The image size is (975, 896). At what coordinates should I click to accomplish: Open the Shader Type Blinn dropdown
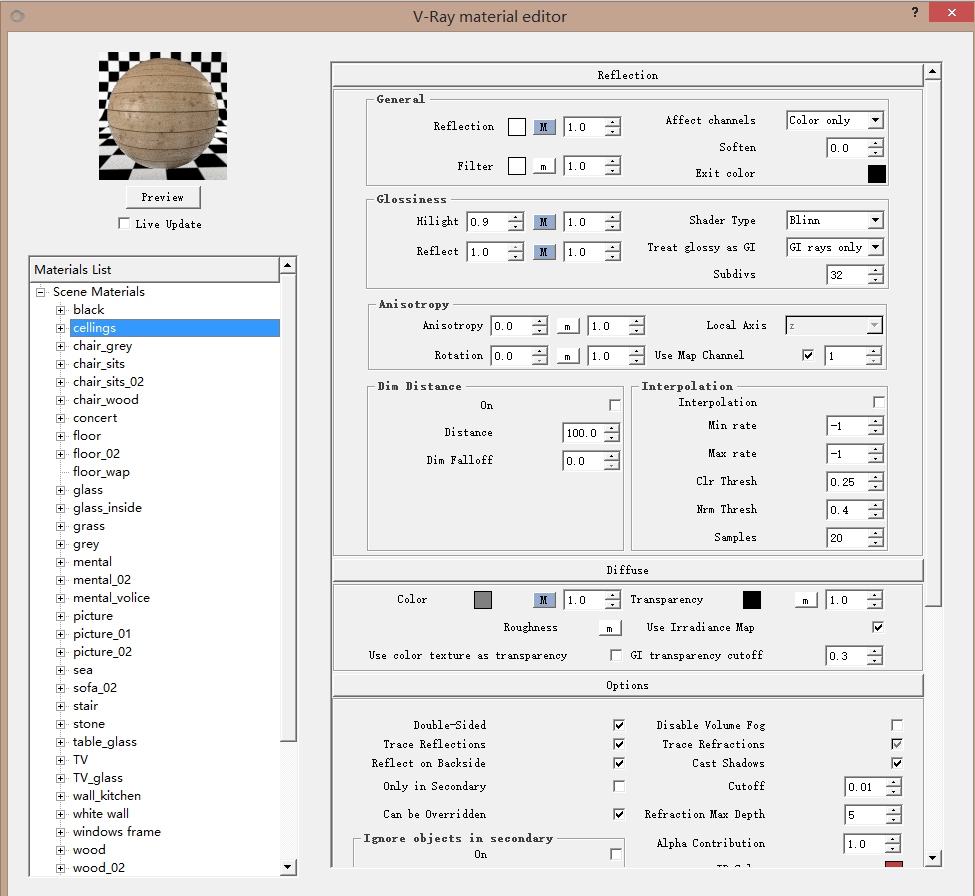click(x=835, y=220)
